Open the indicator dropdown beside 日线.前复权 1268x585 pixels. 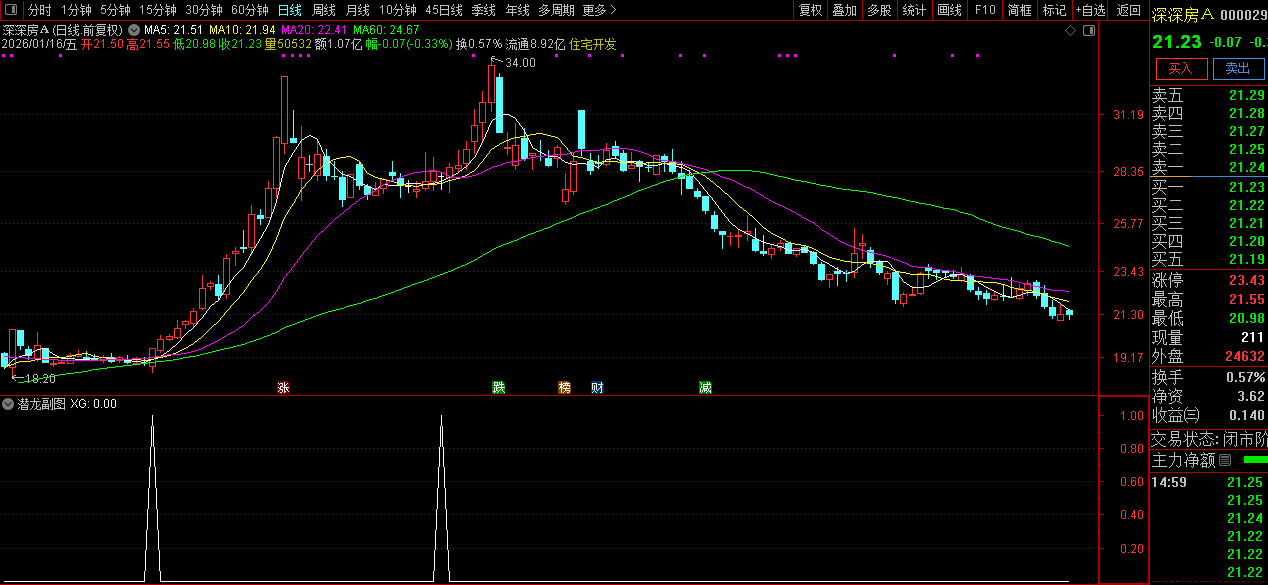pyautogui.click(x=134, y=30)
